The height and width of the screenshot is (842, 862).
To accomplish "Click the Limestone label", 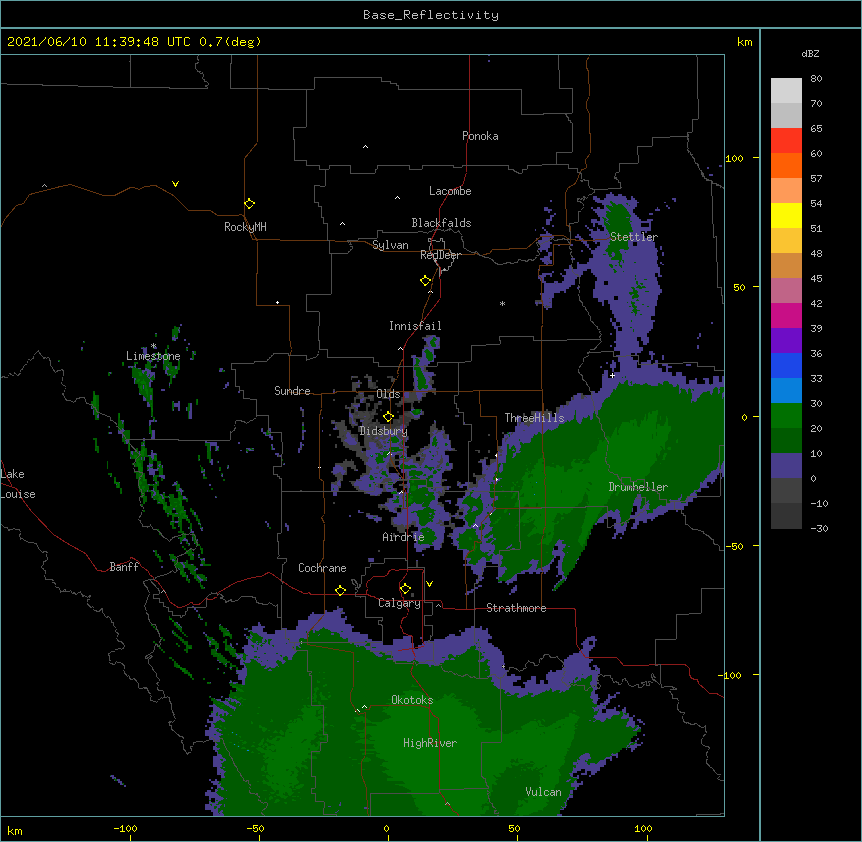I will [153, 356].
